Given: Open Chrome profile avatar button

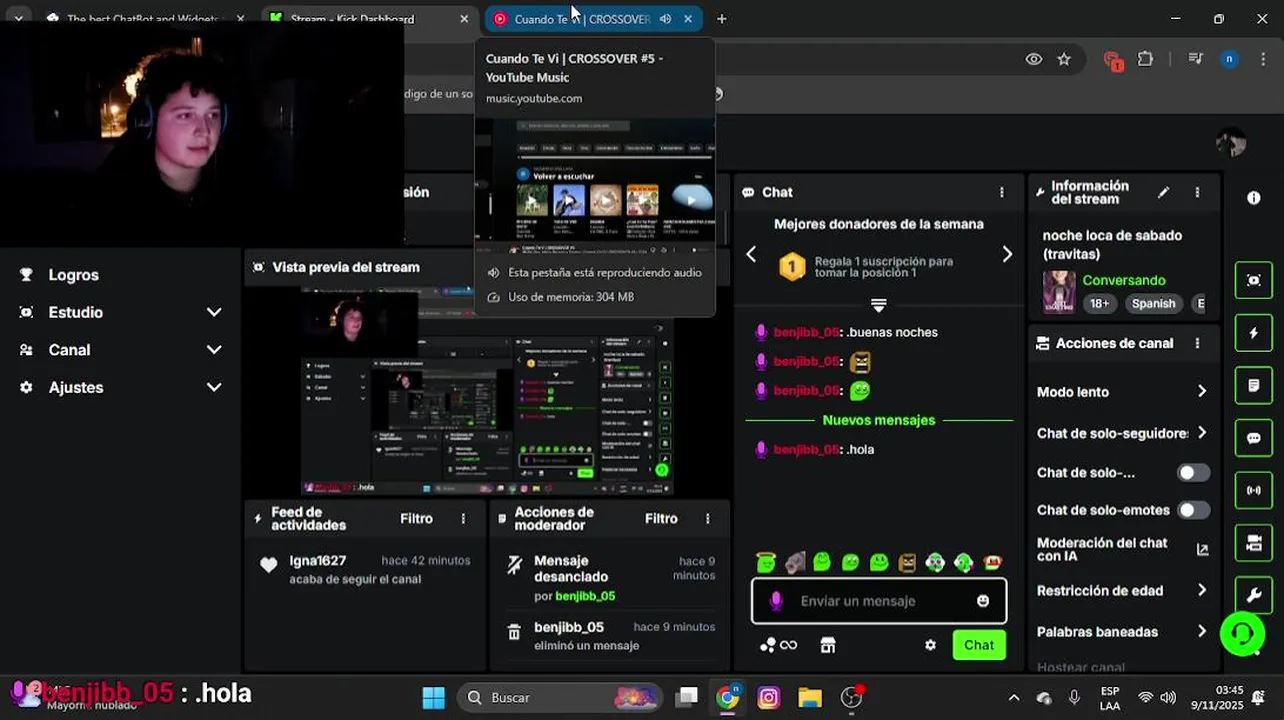Looking at the screenshot, I should (x=1229, y=59).
